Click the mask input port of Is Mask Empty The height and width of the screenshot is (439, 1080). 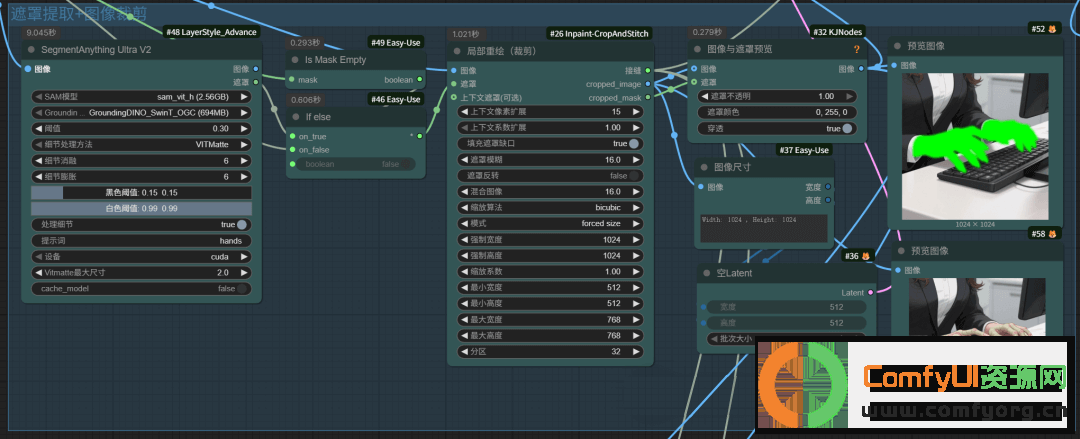point(292,80)
